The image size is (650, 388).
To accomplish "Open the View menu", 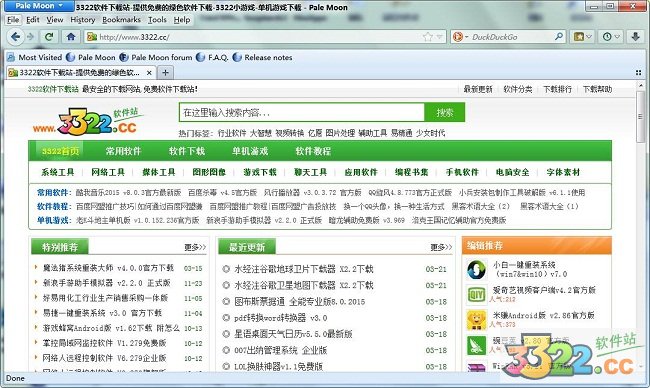I will tap(55, 19).
